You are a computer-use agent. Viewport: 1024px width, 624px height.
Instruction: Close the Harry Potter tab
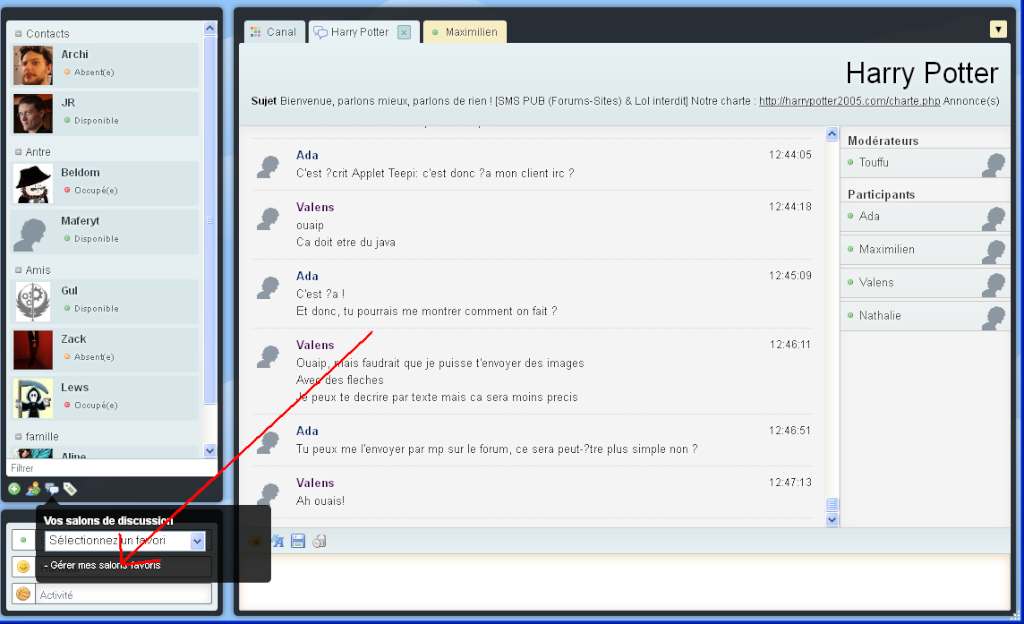[404, 32]
